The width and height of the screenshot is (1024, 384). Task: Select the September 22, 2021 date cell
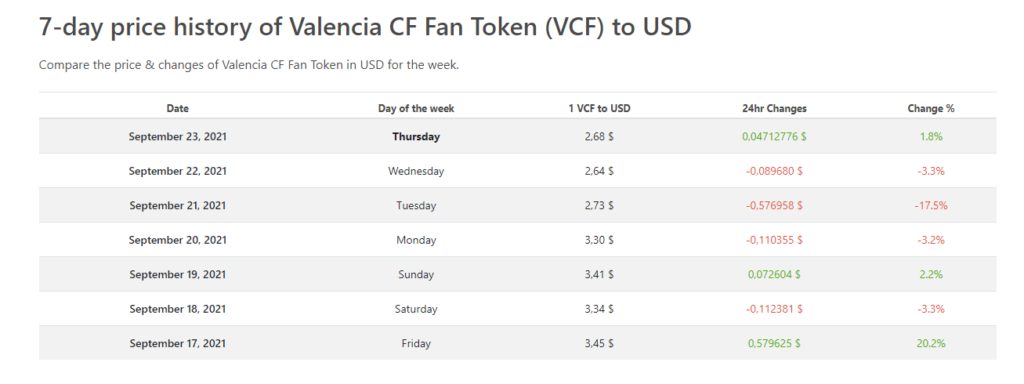click(178, 171)
